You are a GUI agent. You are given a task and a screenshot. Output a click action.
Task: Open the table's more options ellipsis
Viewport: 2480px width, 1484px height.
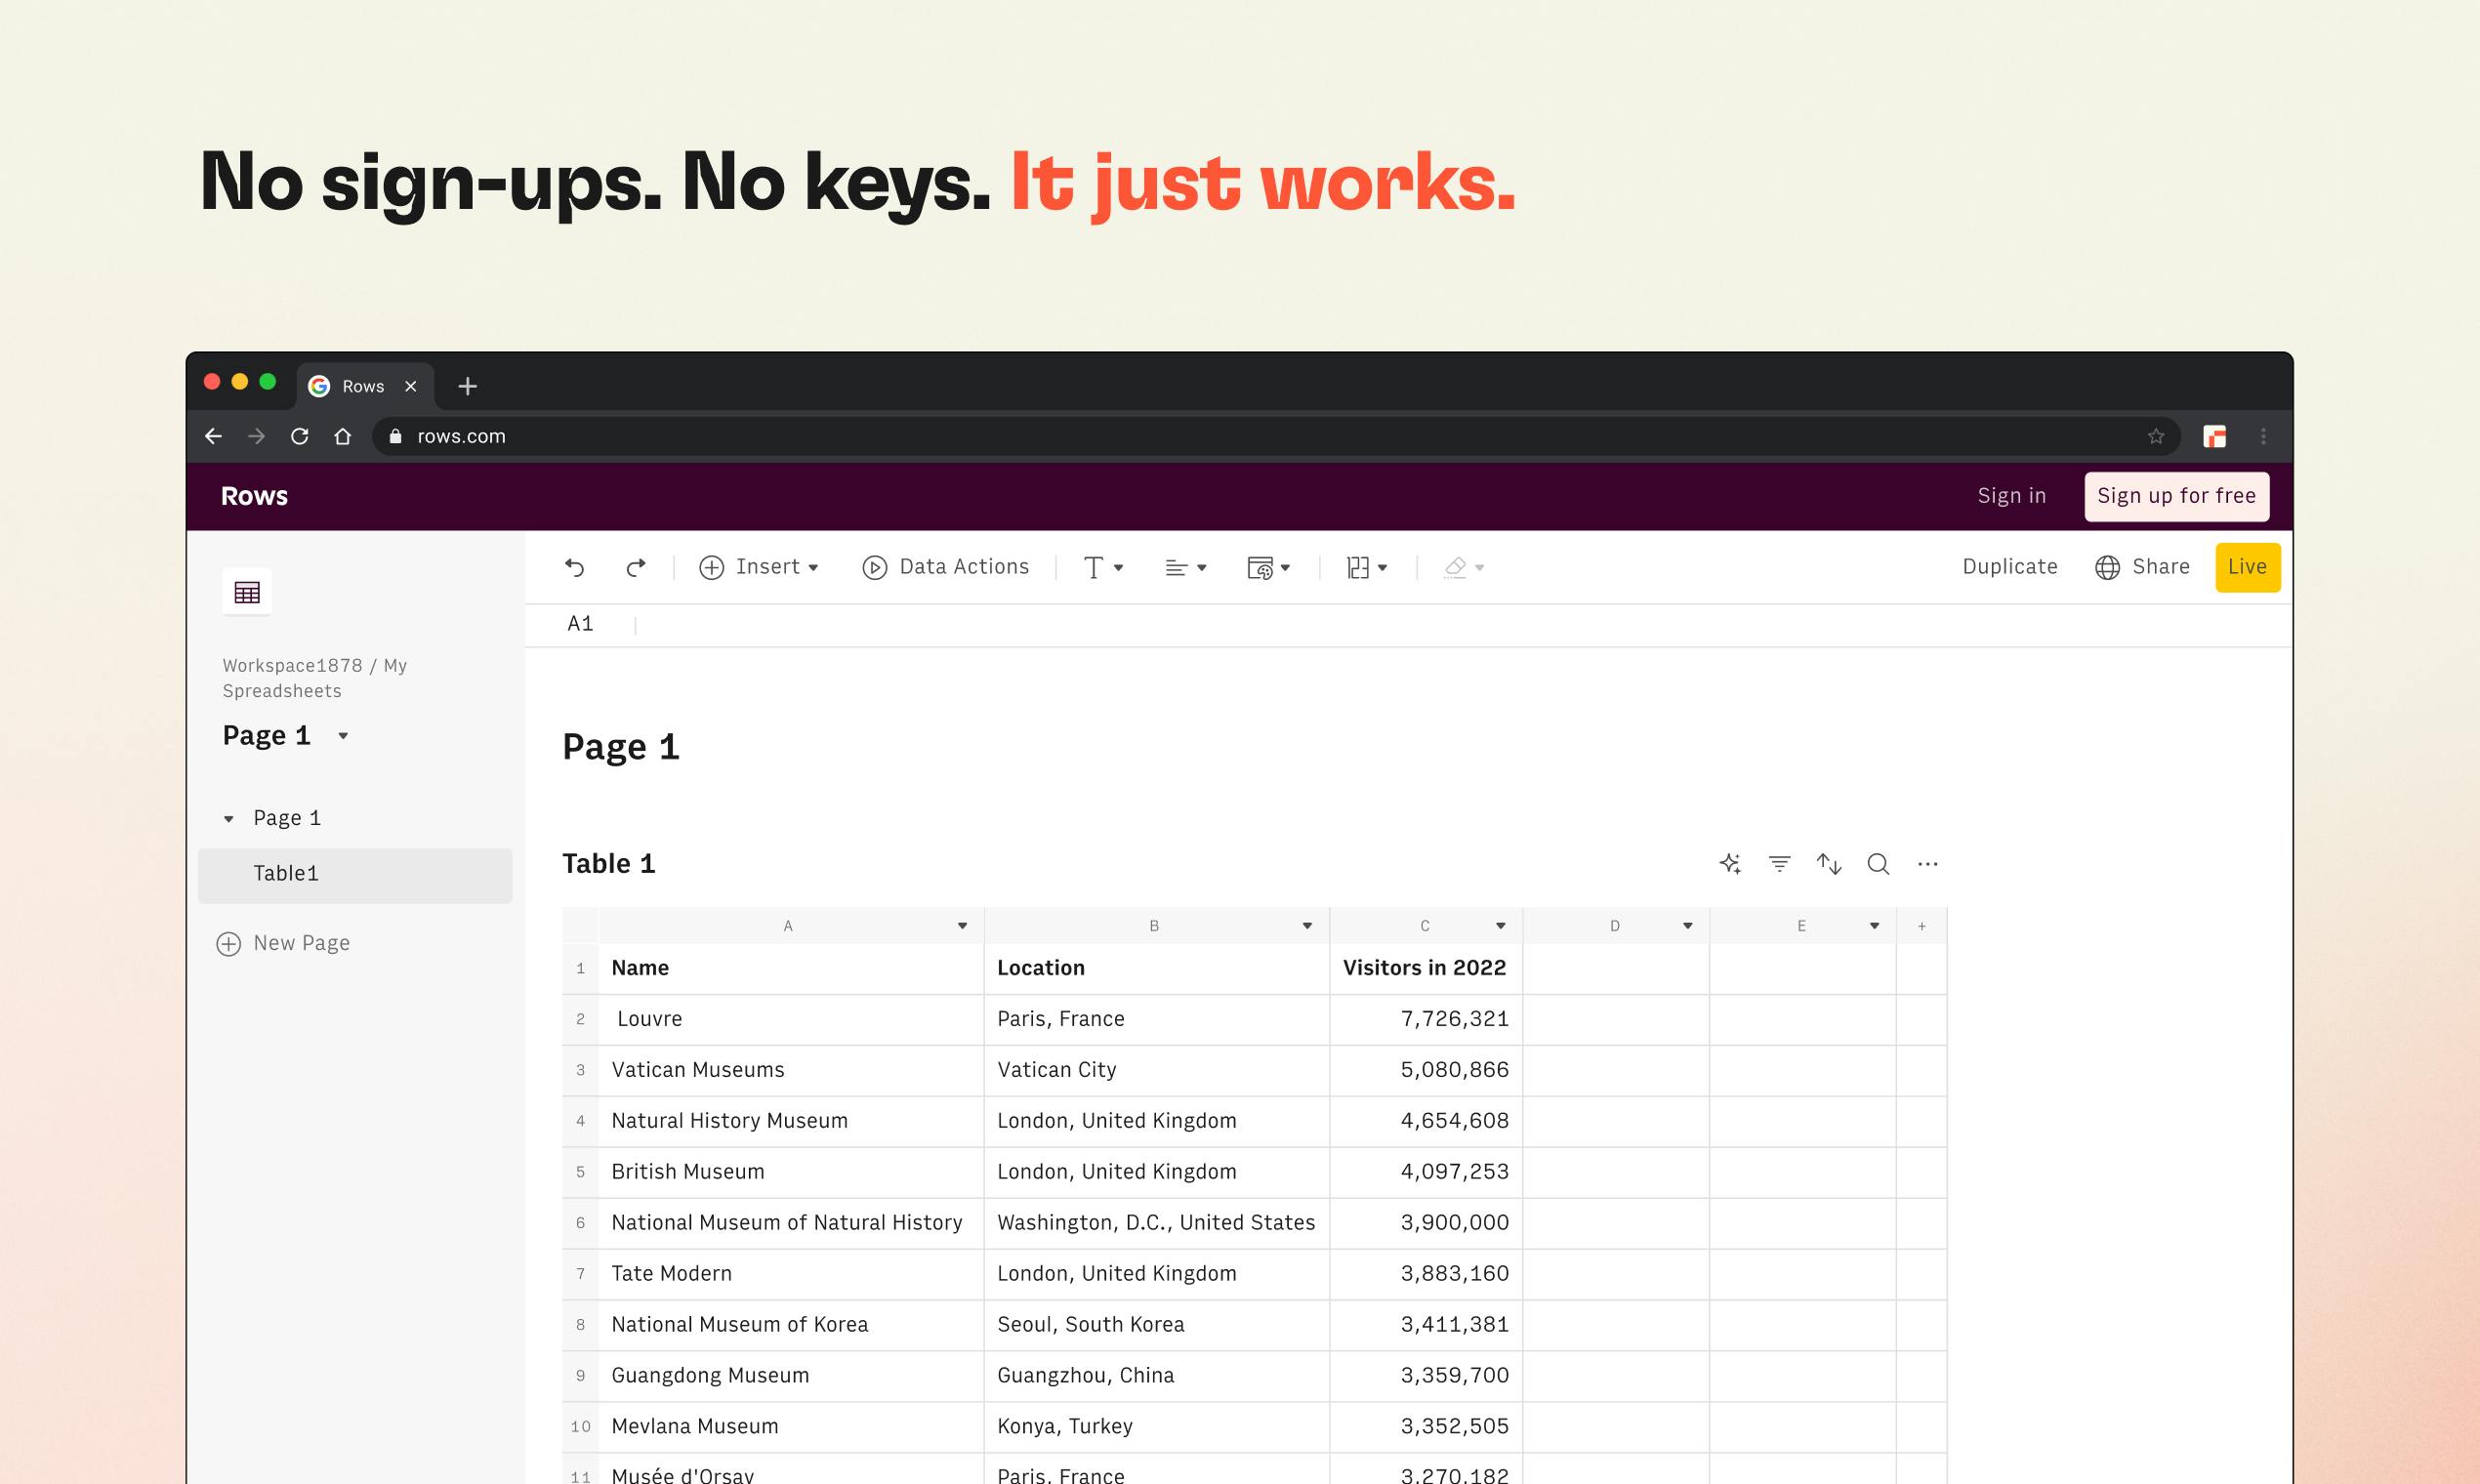pyautogui.click(x=1928, y=863)
